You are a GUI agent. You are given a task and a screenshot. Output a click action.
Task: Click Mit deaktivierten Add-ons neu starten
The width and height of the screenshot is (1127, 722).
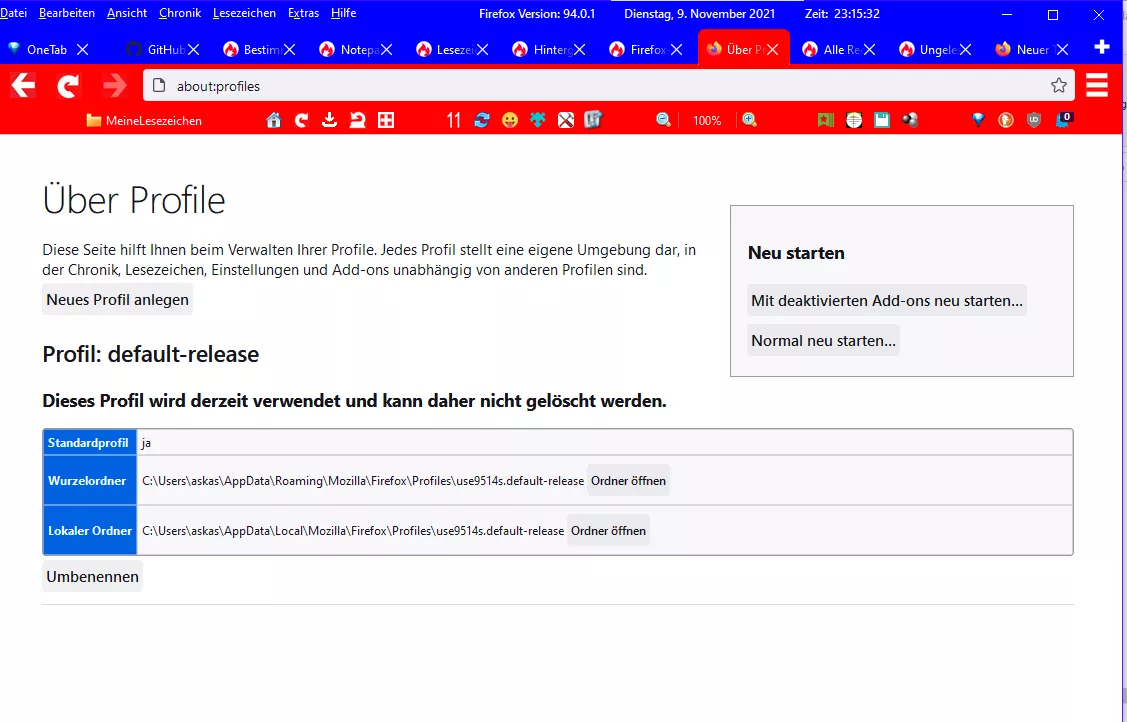pyautogui.click(x=887, y=300)
